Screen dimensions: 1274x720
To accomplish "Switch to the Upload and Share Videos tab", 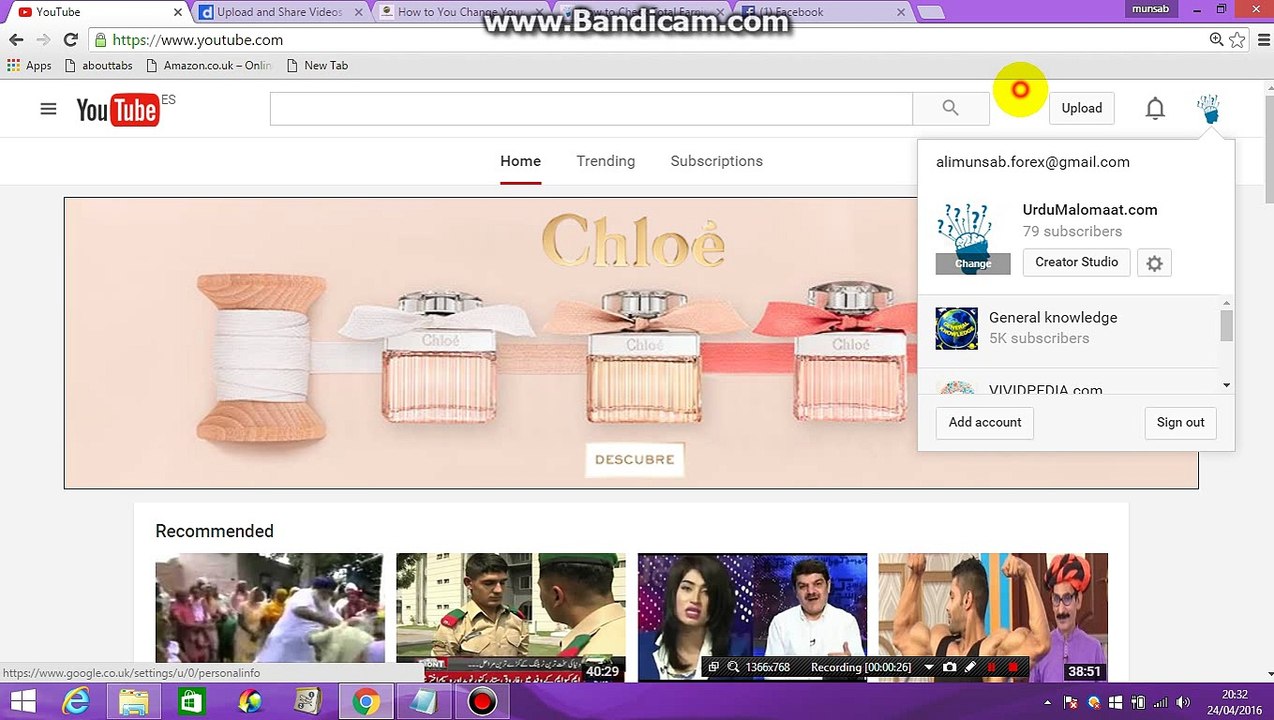I will click(279, 12).
